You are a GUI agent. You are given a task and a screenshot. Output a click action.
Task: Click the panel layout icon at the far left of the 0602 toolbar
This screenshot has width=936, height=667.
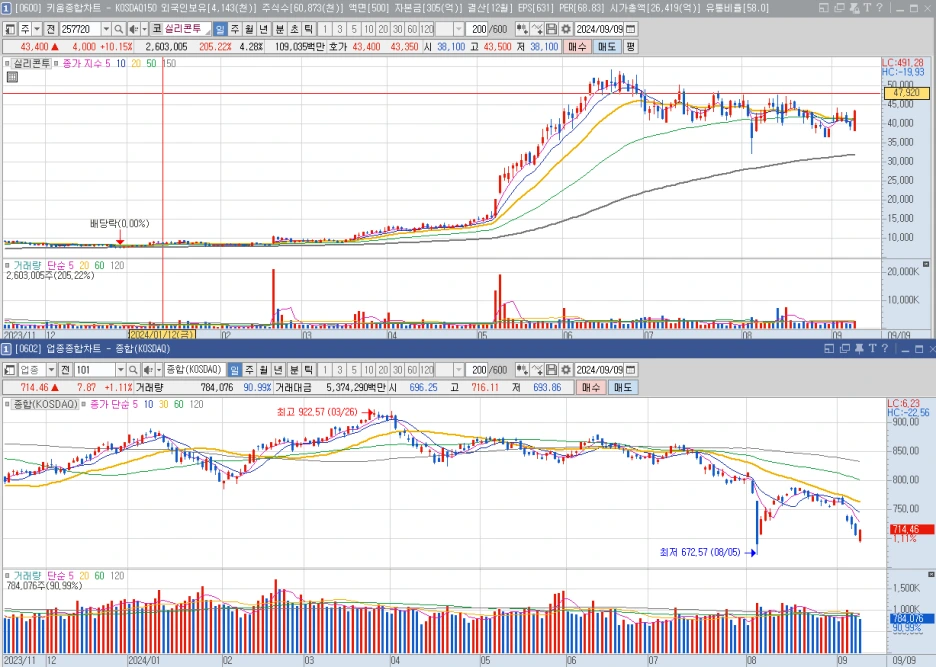click(x=10, y=370)
